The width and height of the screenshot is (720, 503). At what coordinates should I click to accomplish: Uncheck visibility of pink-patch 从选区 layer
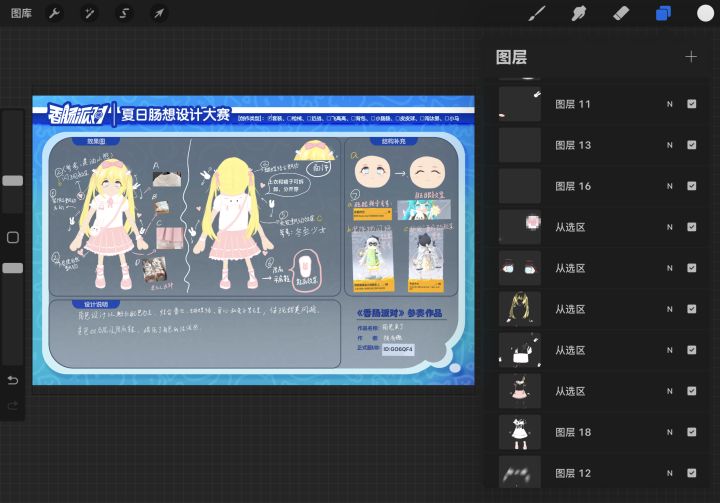pyautogui.click(x=692, y=227)
